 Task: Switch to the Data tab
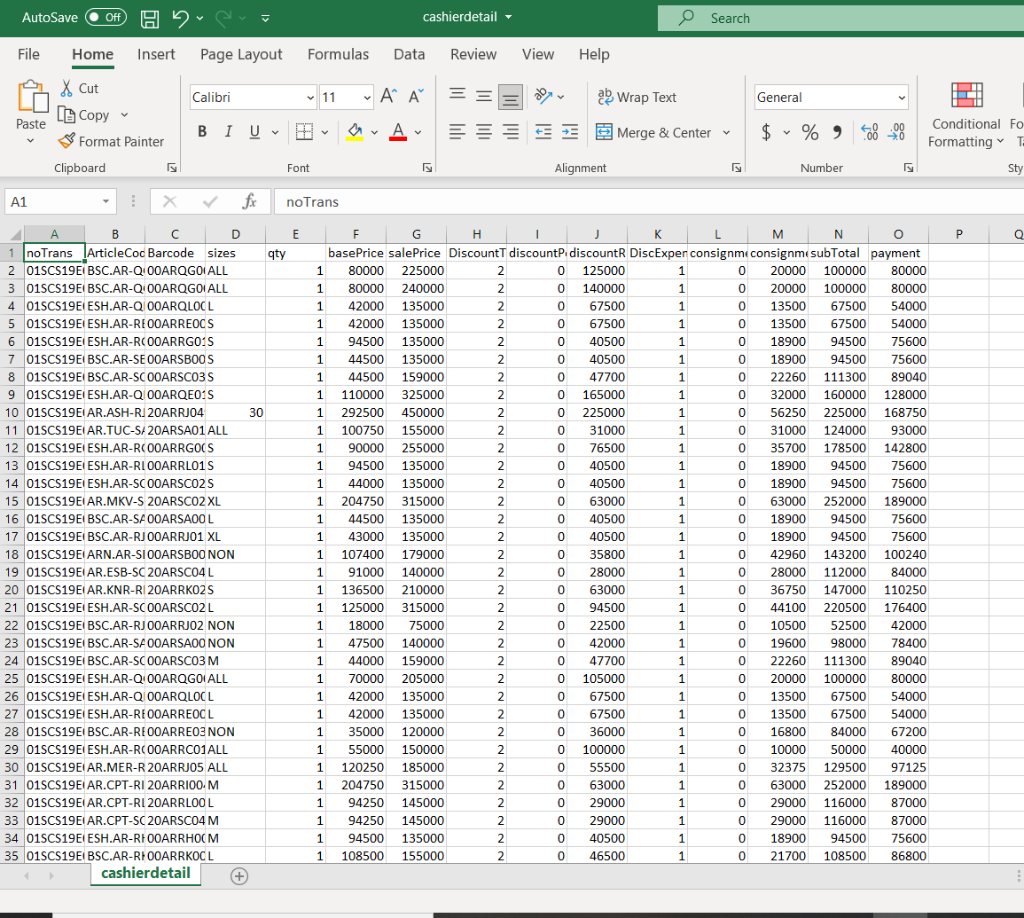point(409,55)
